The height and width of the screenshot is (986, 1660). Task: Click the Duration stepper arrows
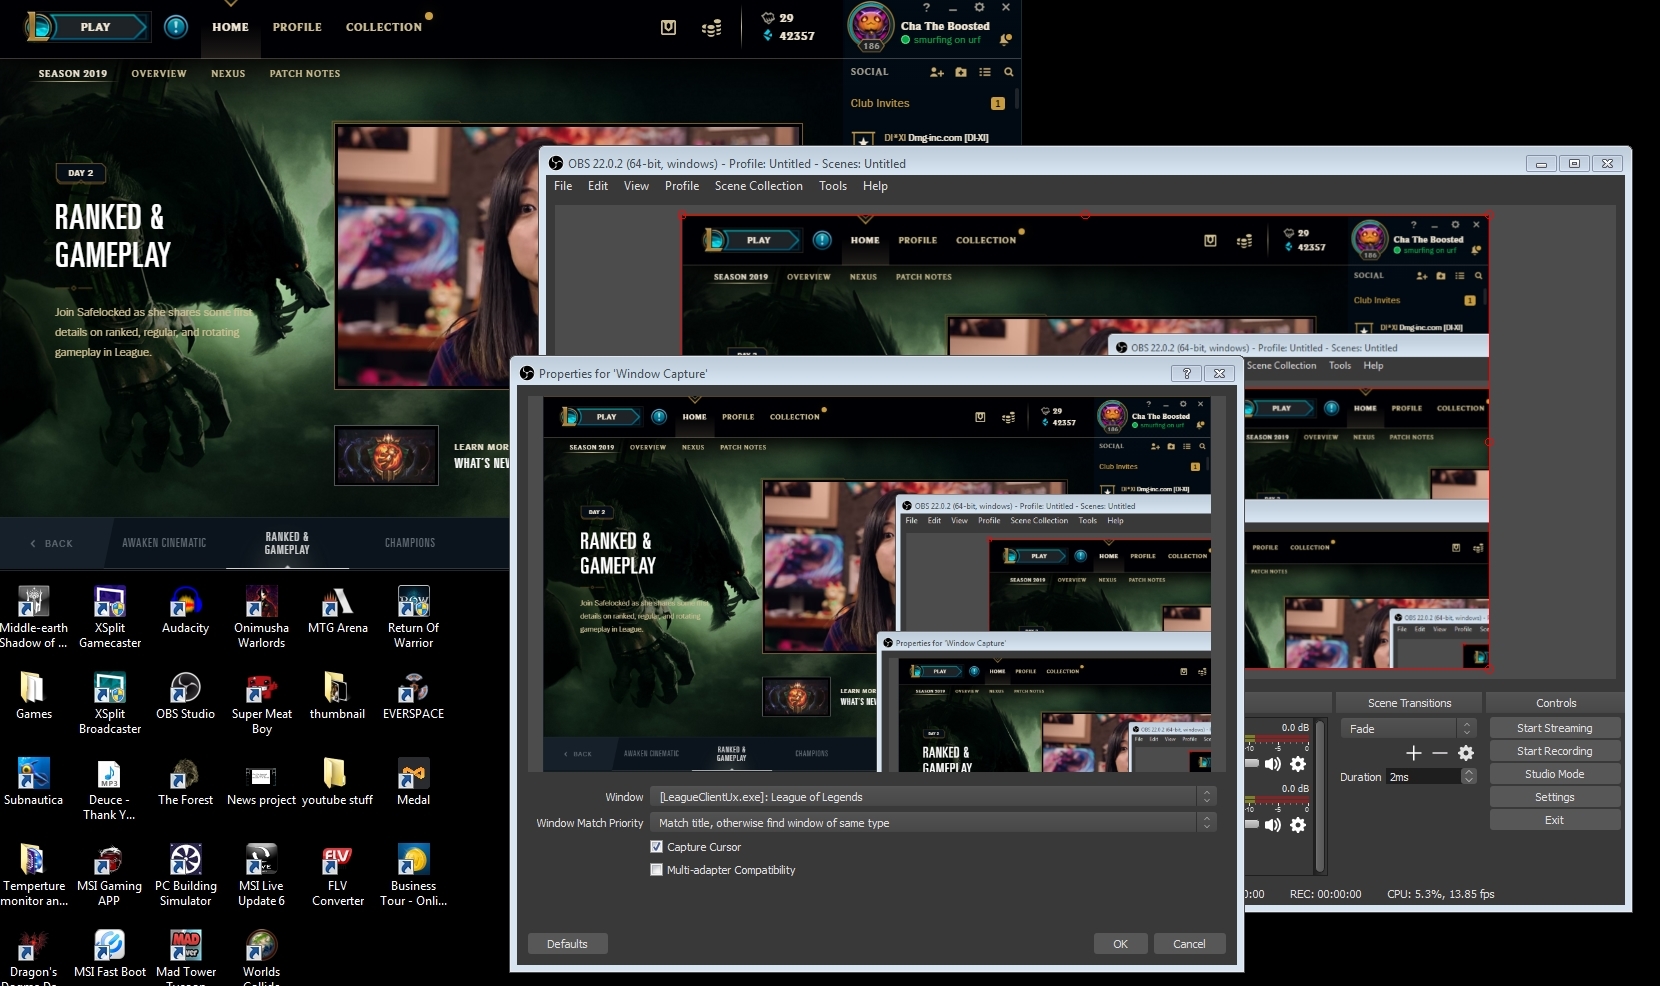[1468, 777]
